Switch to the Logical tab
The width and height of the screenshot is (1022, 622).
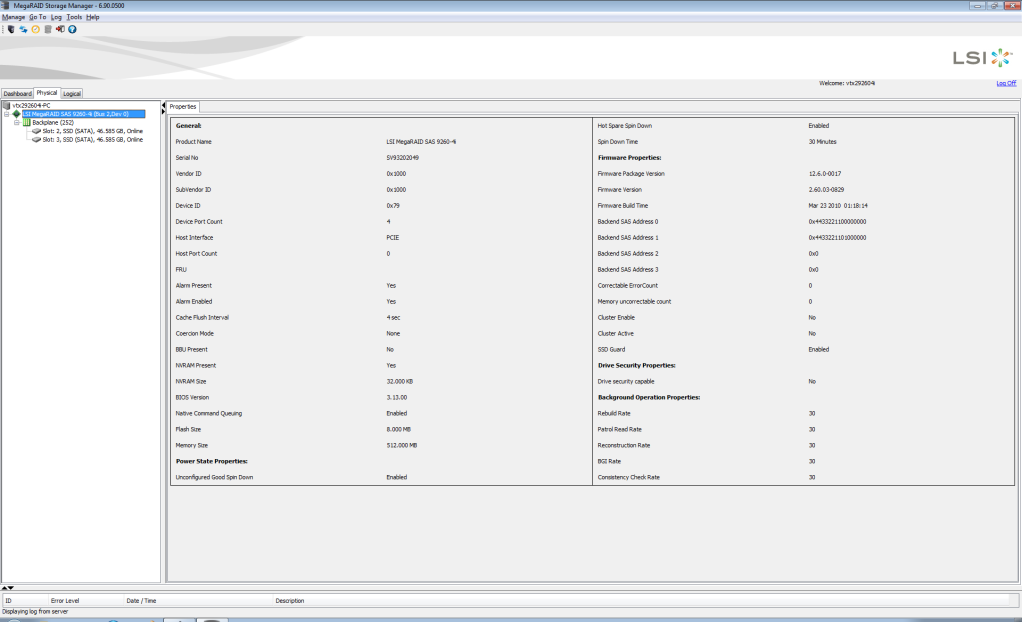point(72,93)
